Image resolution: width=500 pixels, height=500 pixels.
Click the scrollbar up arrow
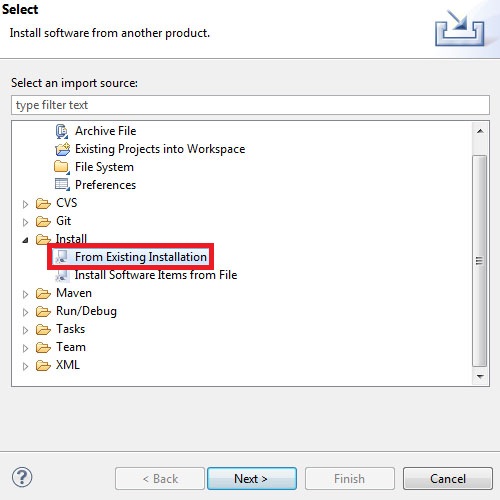click(480, 131)
